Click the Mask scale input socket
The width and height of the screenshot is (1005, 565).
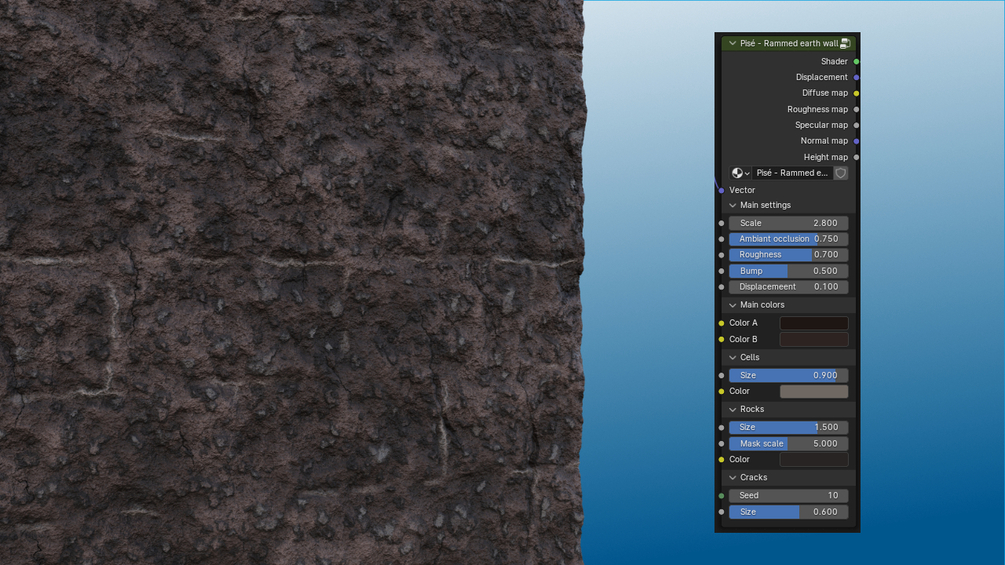[721, 443]
